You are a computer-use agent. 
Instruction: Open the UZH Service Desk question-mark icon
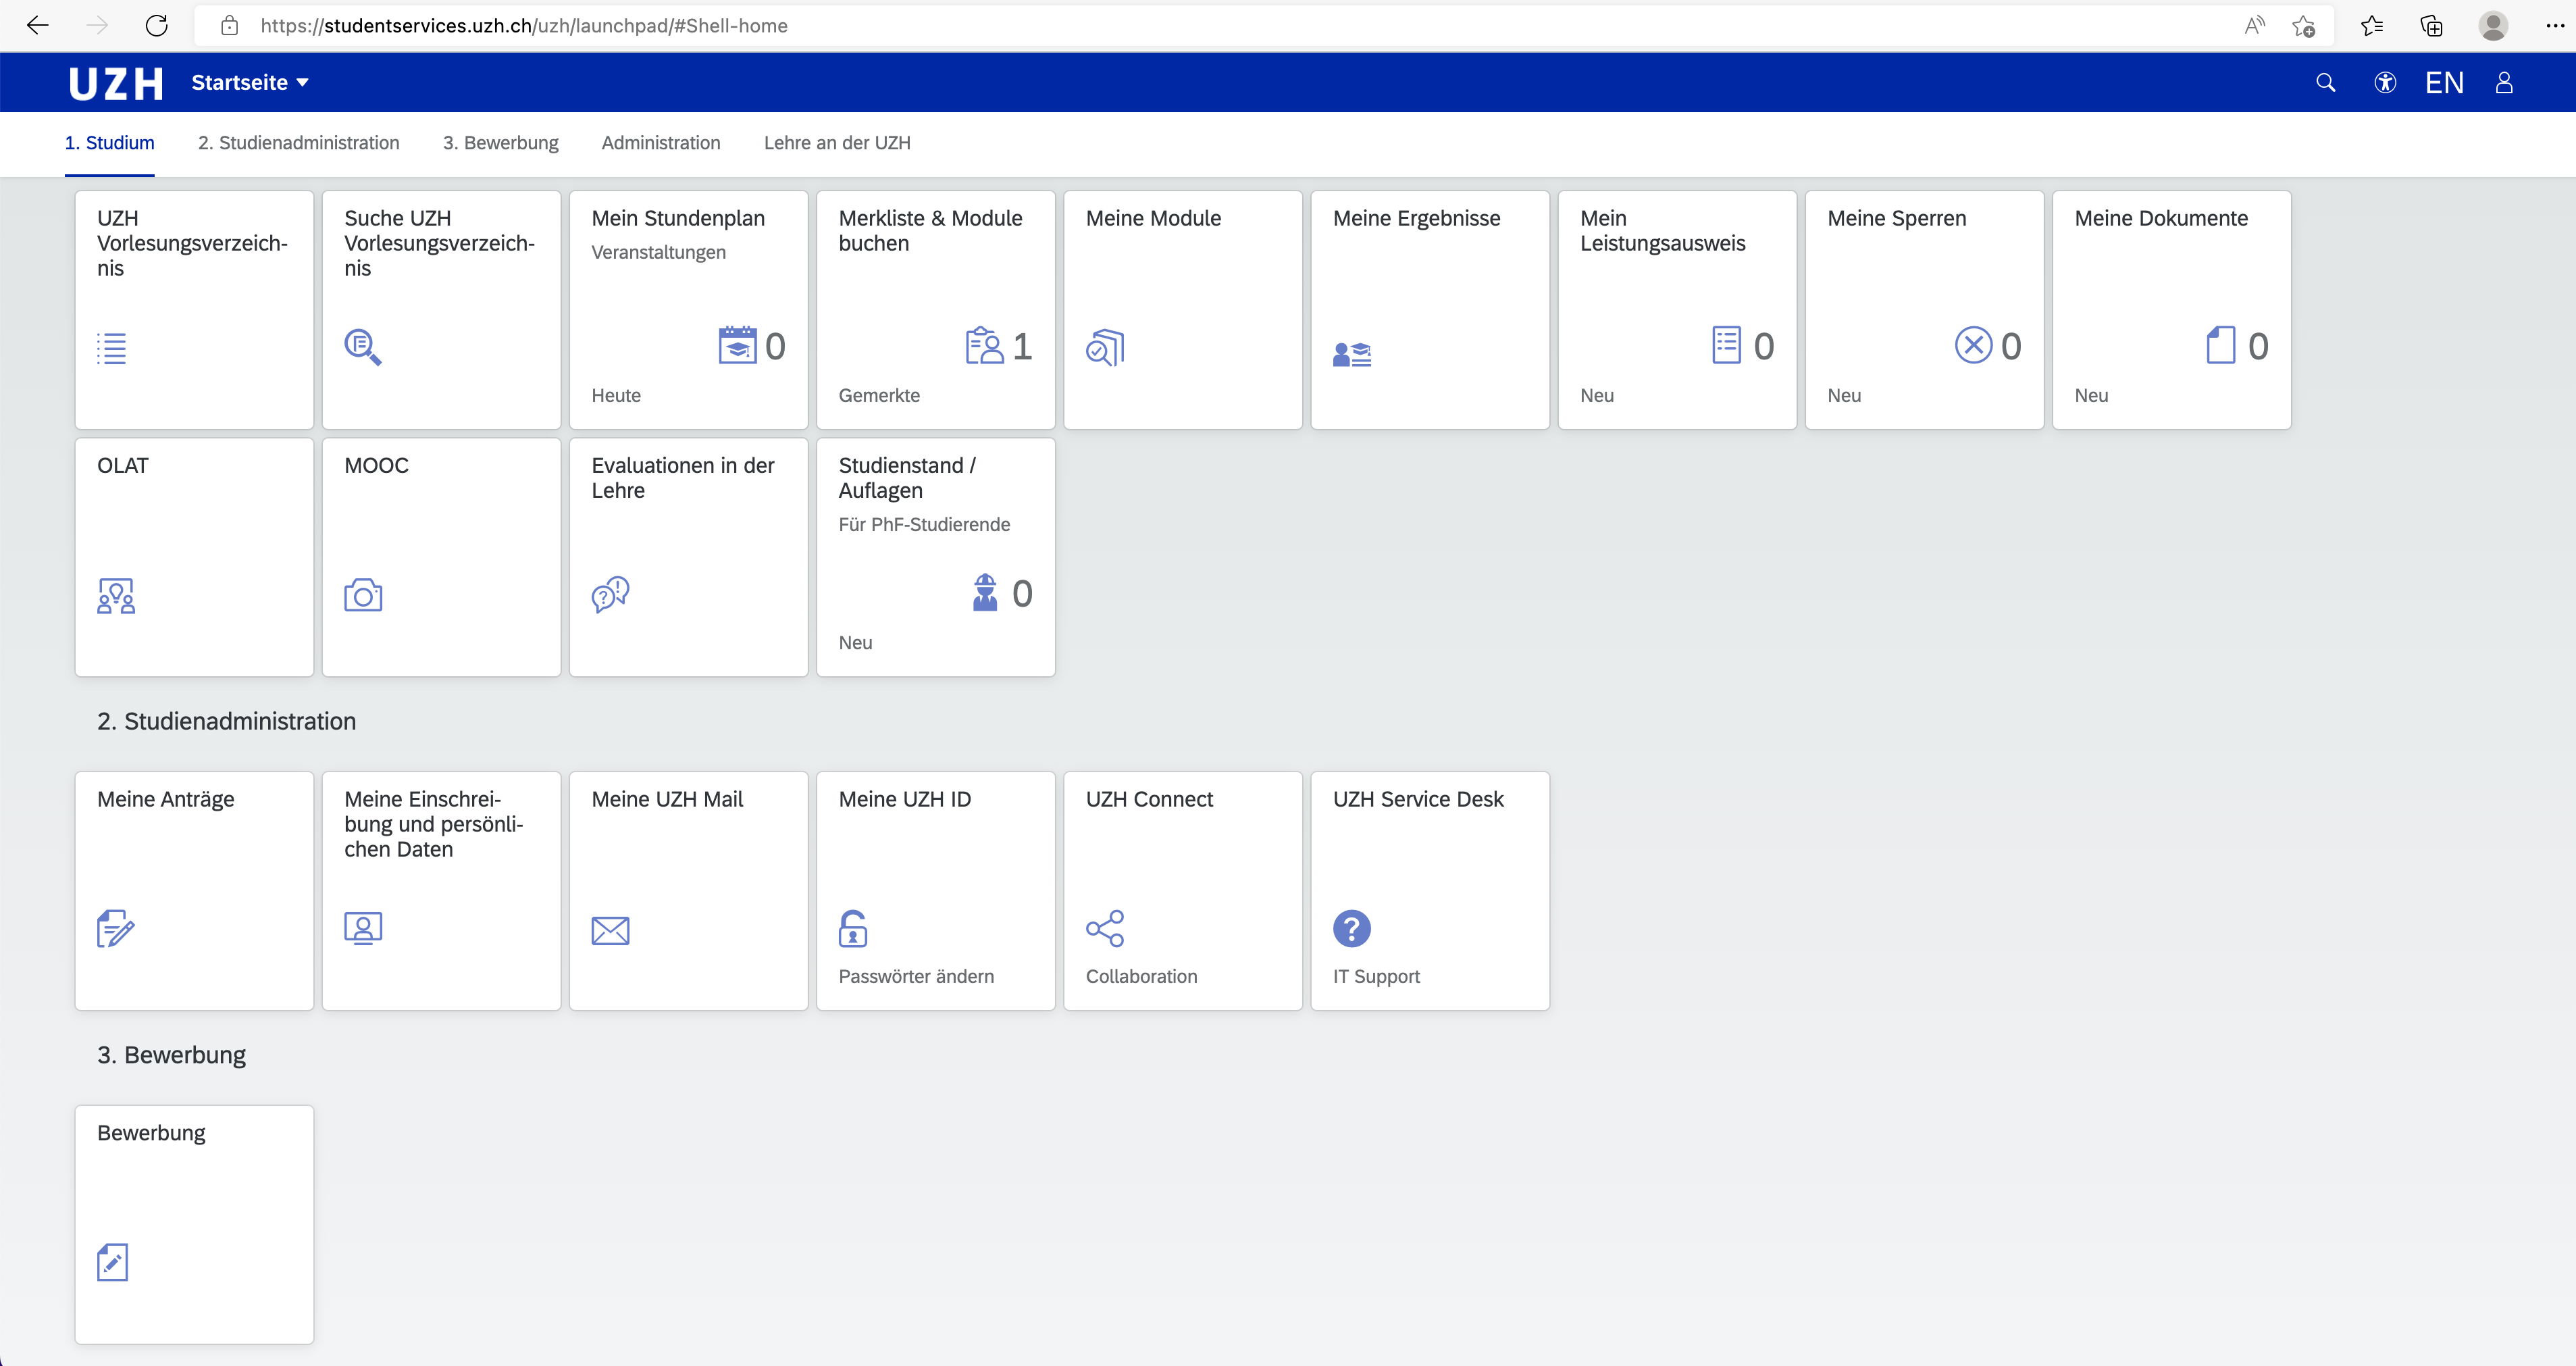[1352, 928]
